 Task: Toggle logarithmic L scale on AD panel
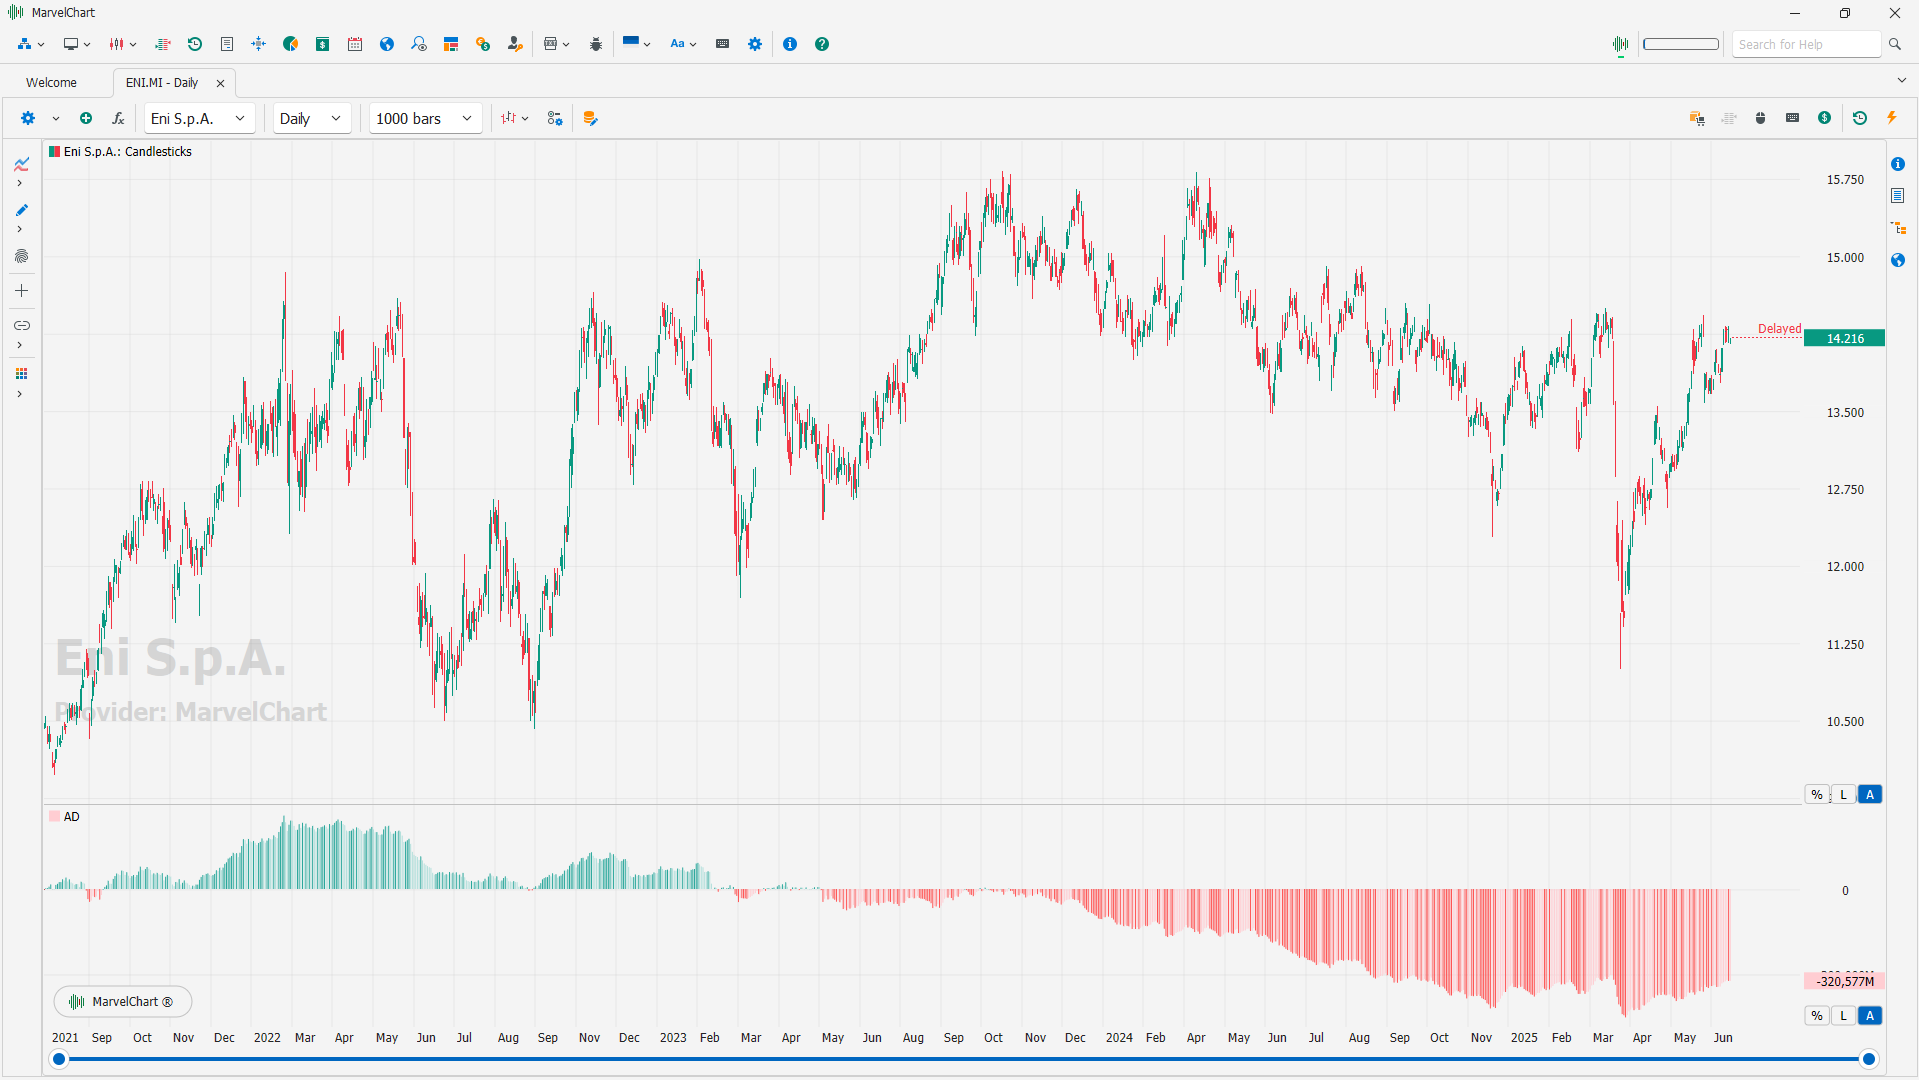click(1844, 1016)
